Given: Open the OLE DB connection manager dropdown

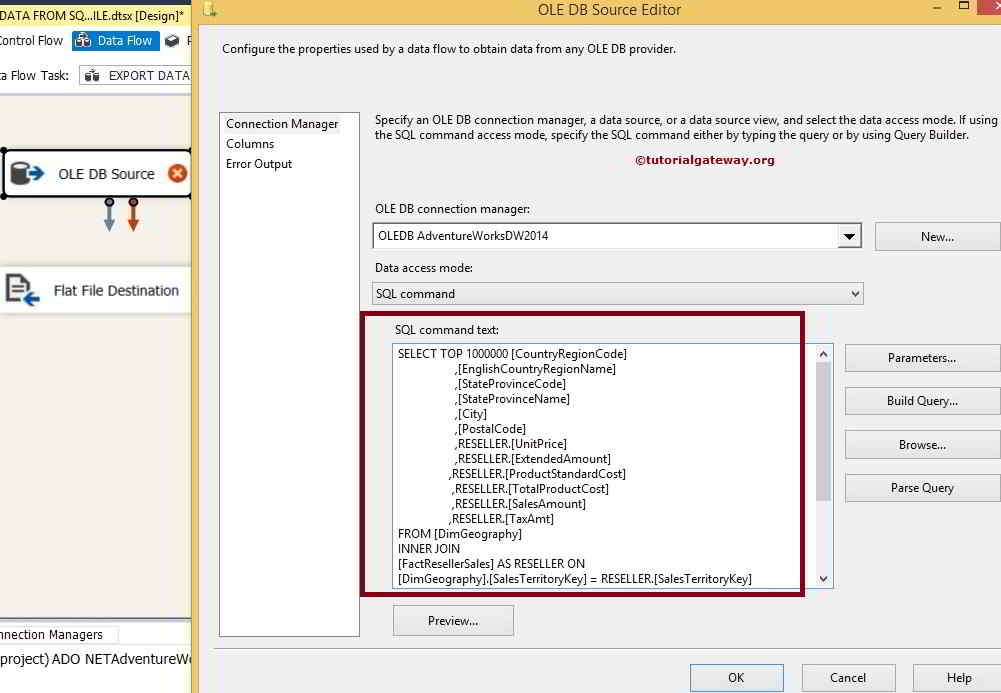Looking at the screenshot, I should click(850, 237).
